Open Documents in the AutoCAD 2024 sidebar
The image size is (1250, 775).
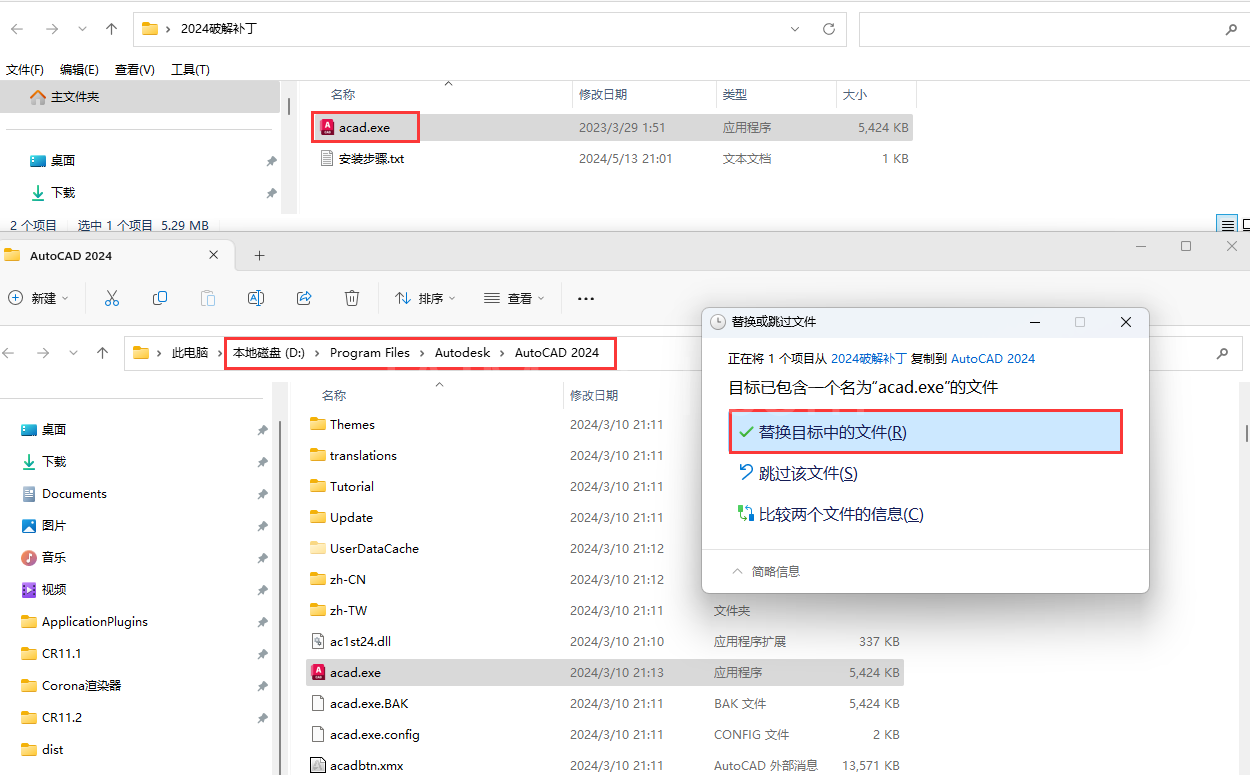point(74,493)
